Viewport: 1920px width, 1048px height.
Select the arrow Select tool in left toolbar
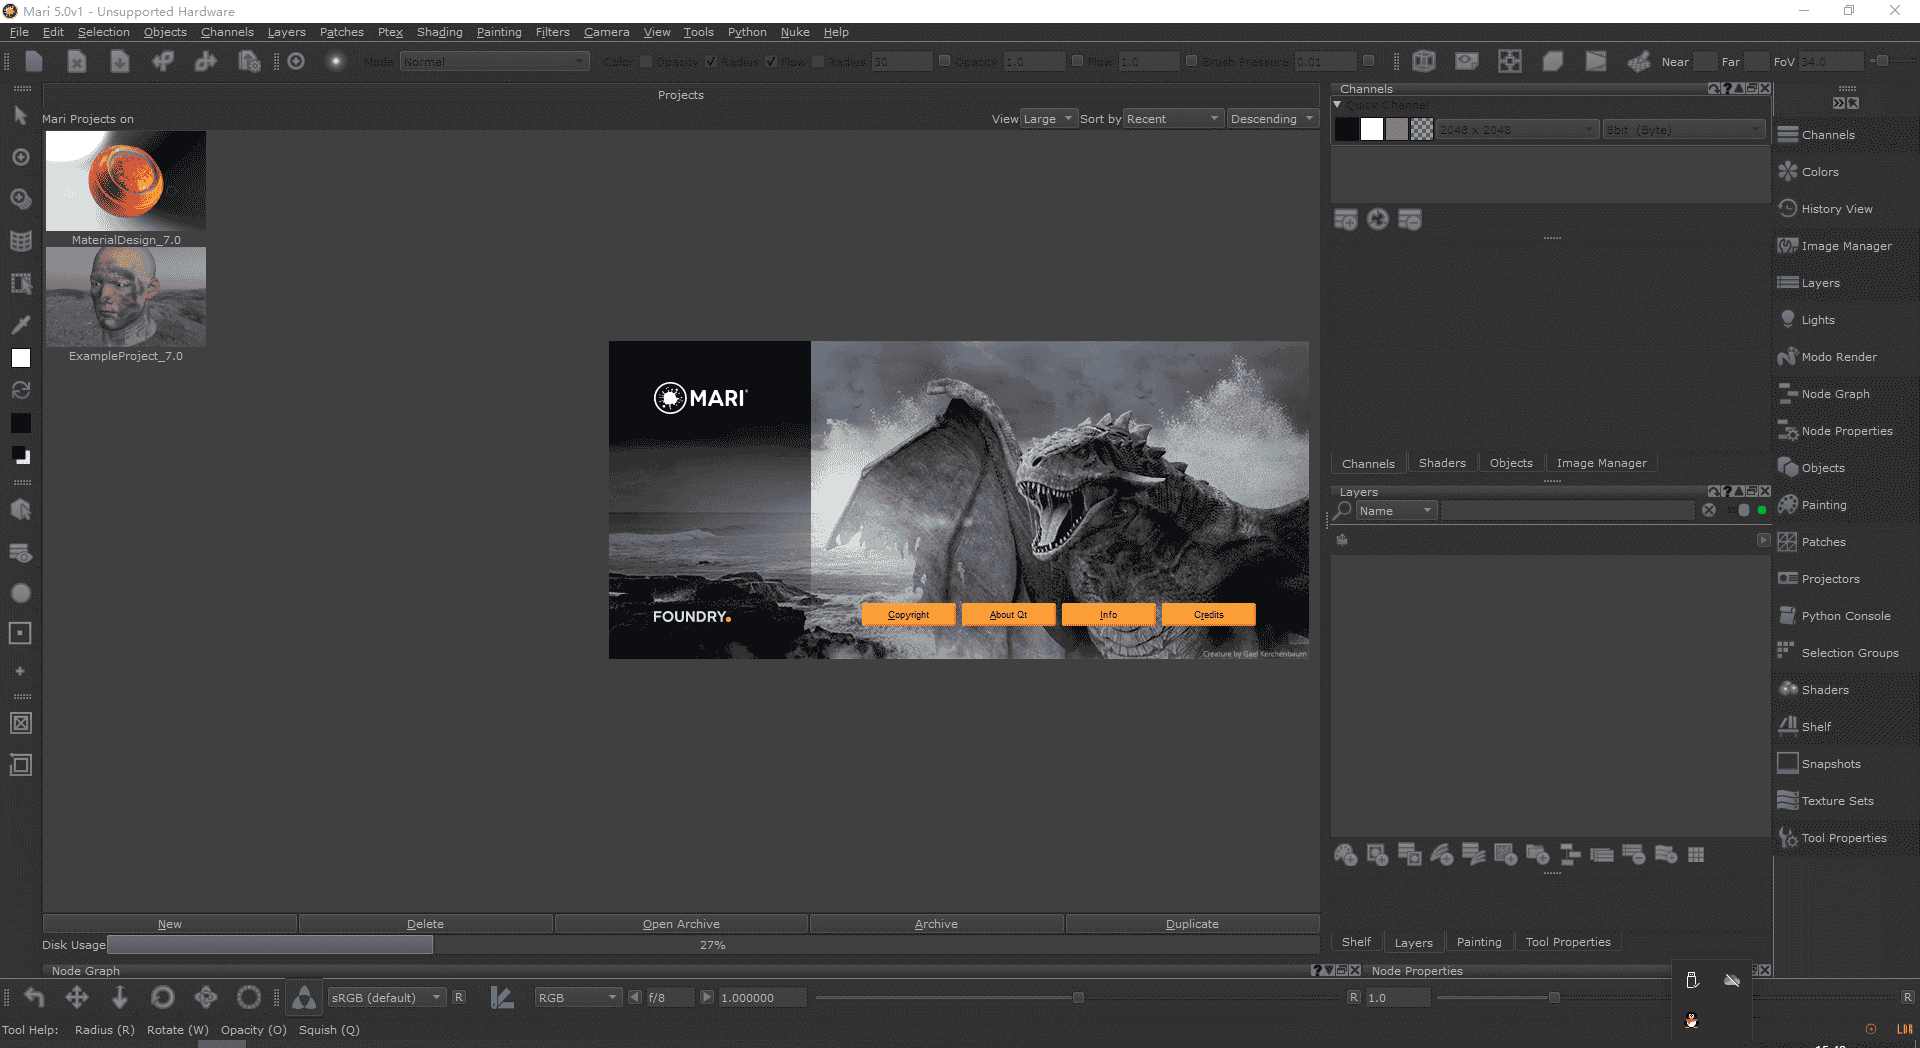click(x=20, y=116)
